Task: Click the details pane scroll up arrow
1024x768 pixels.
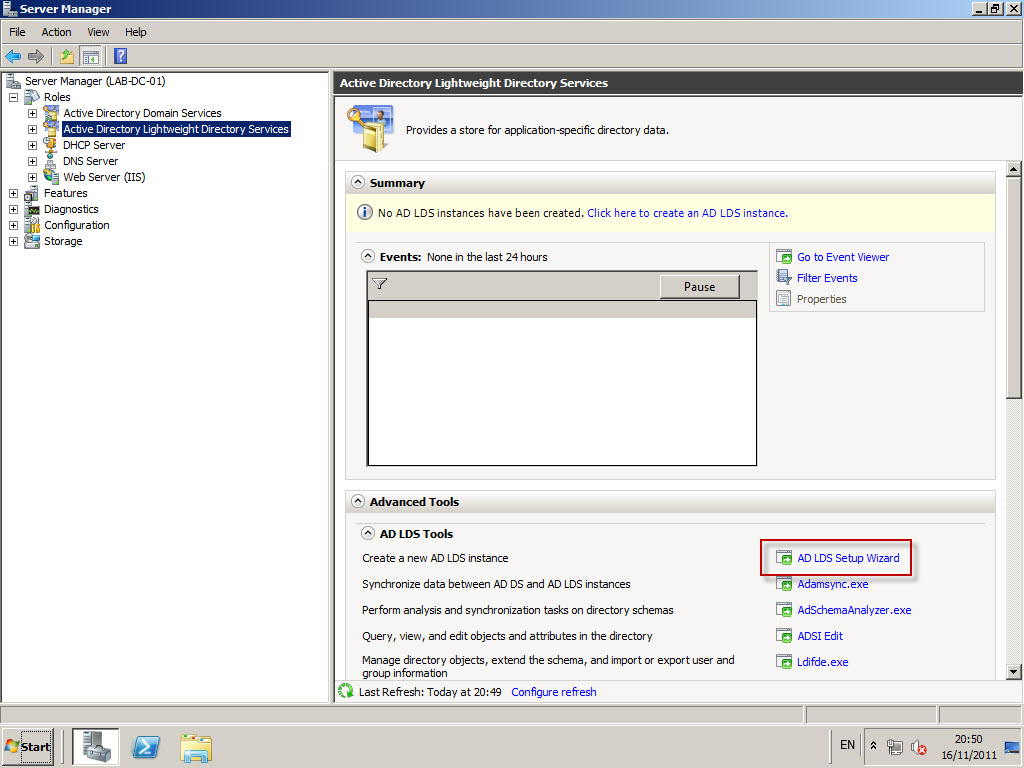Action: [x=1013, y=169]
